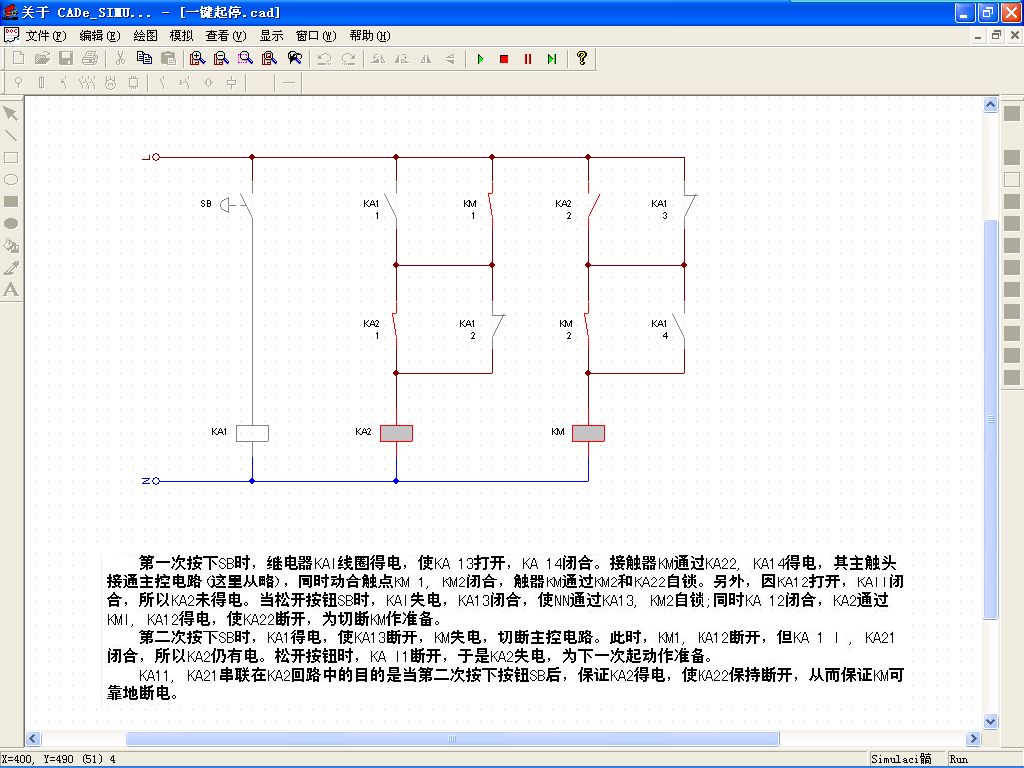Screen dimensions: 1024x768
Task: Open the power supply components group
Action: tap(18, 83)
